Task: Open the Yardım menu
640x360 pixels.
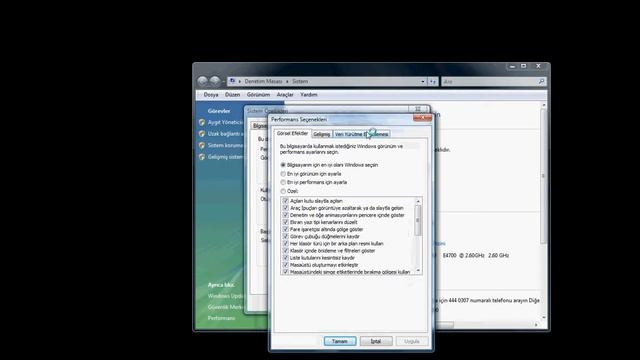Action: coord(309,95)
